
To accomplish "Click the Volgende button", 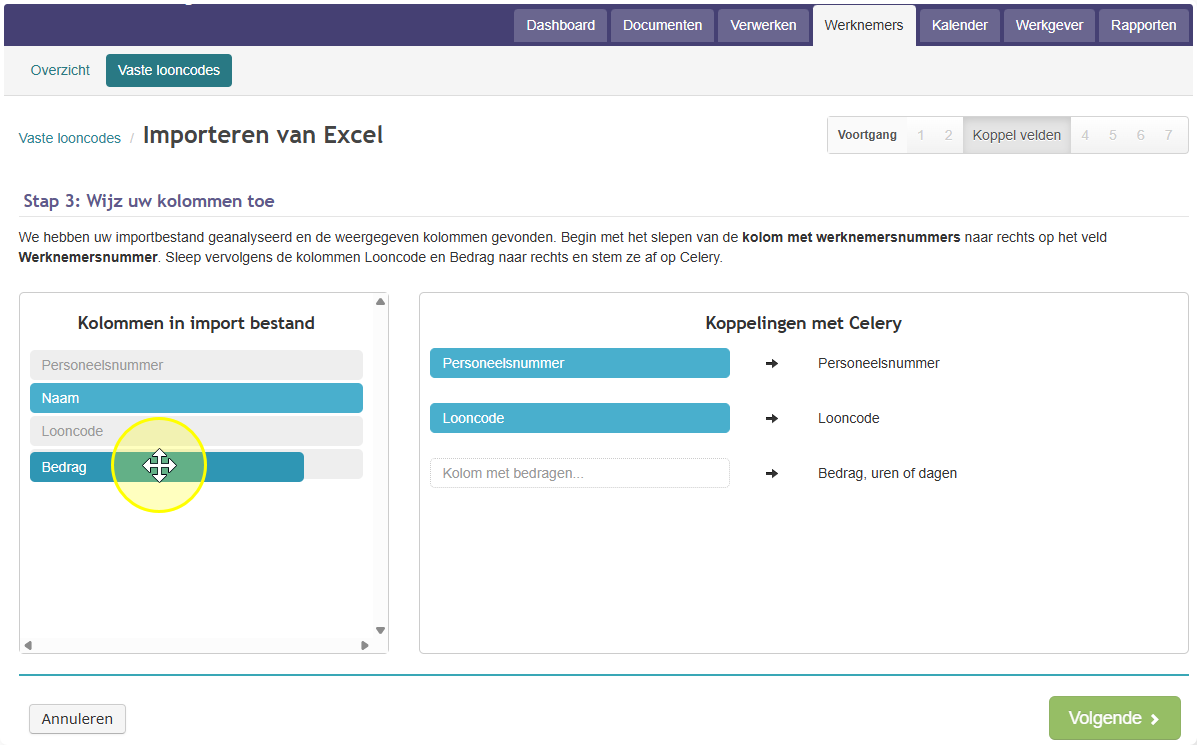I will click(x=1115, y=718).
